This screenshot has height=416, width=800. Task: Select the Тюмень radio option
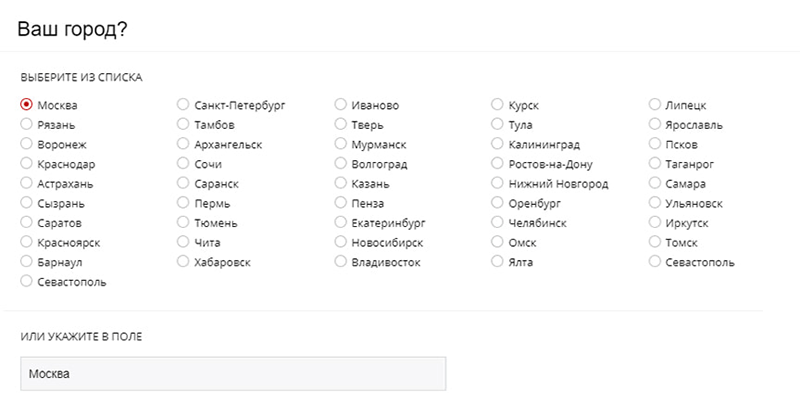coord(183,222)
